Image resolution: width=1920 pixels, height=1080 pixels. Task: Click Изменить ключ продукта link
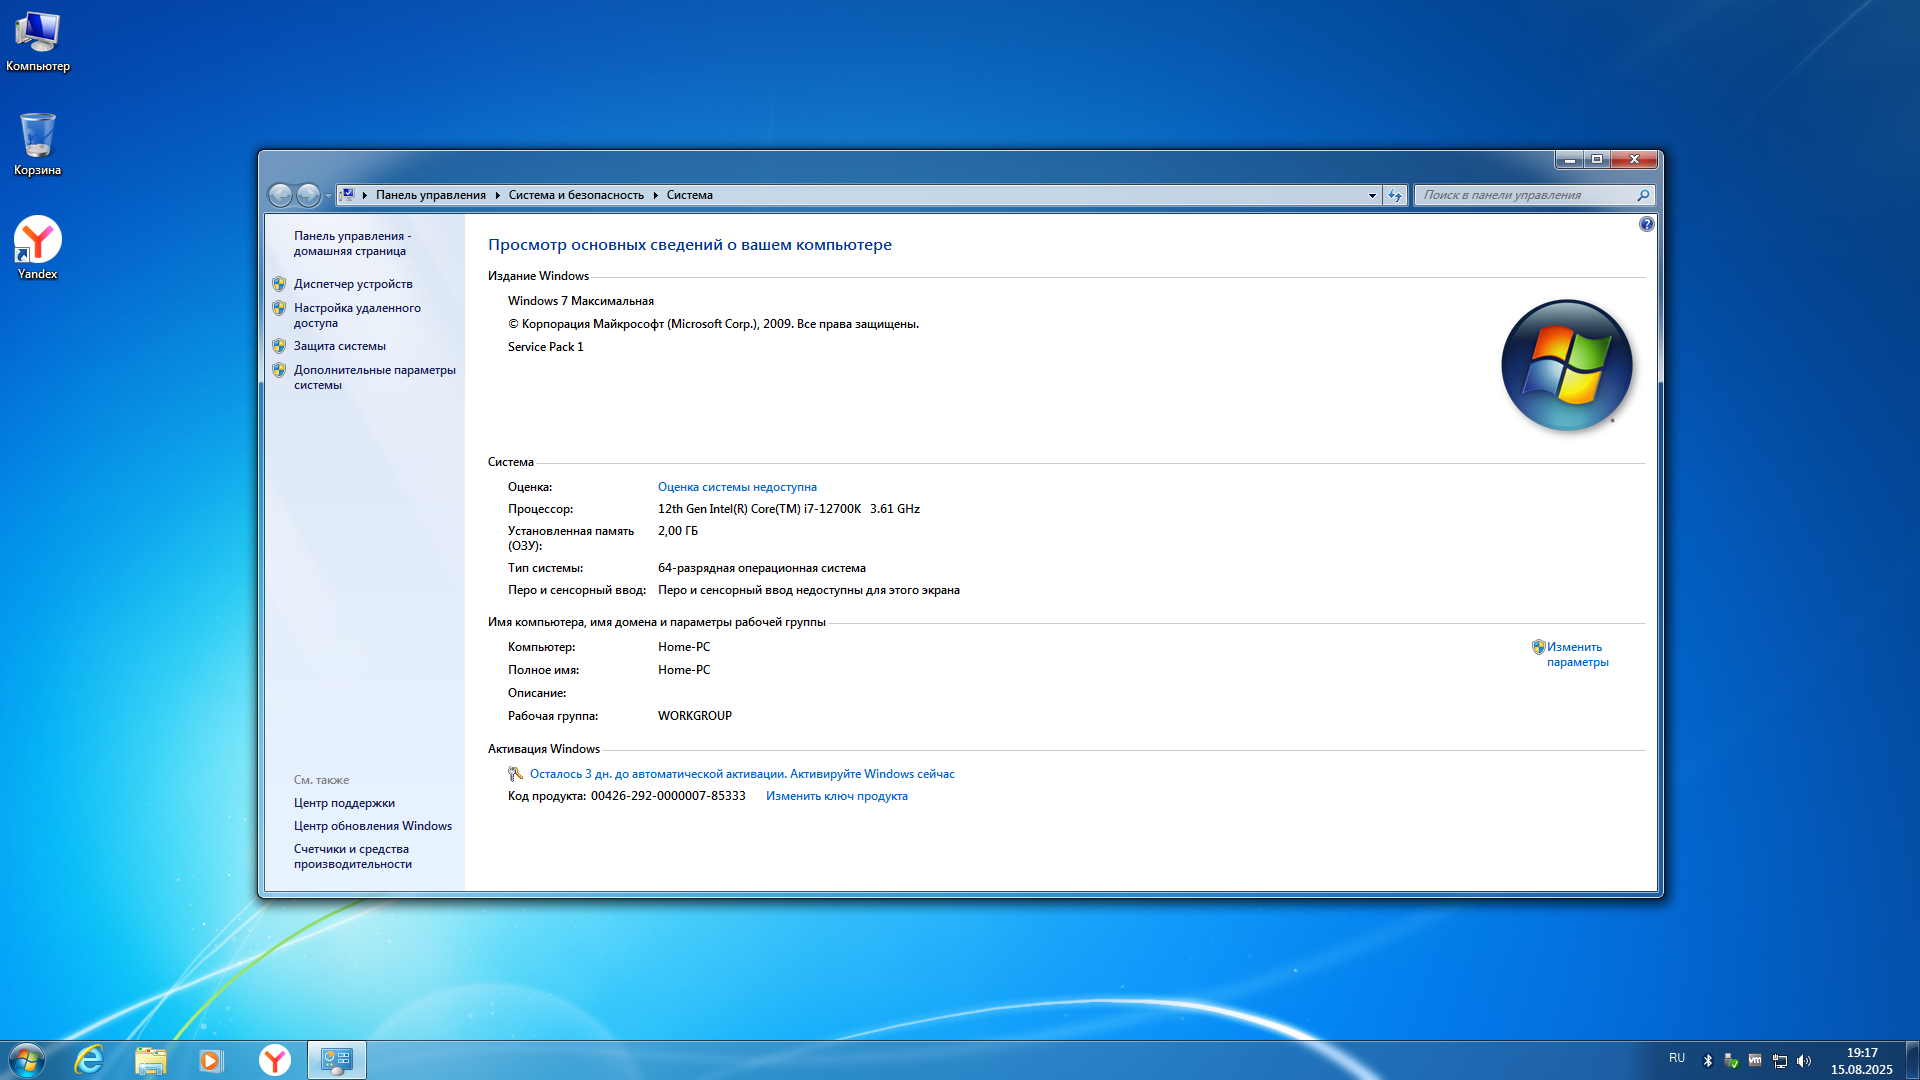pos(837,796)
